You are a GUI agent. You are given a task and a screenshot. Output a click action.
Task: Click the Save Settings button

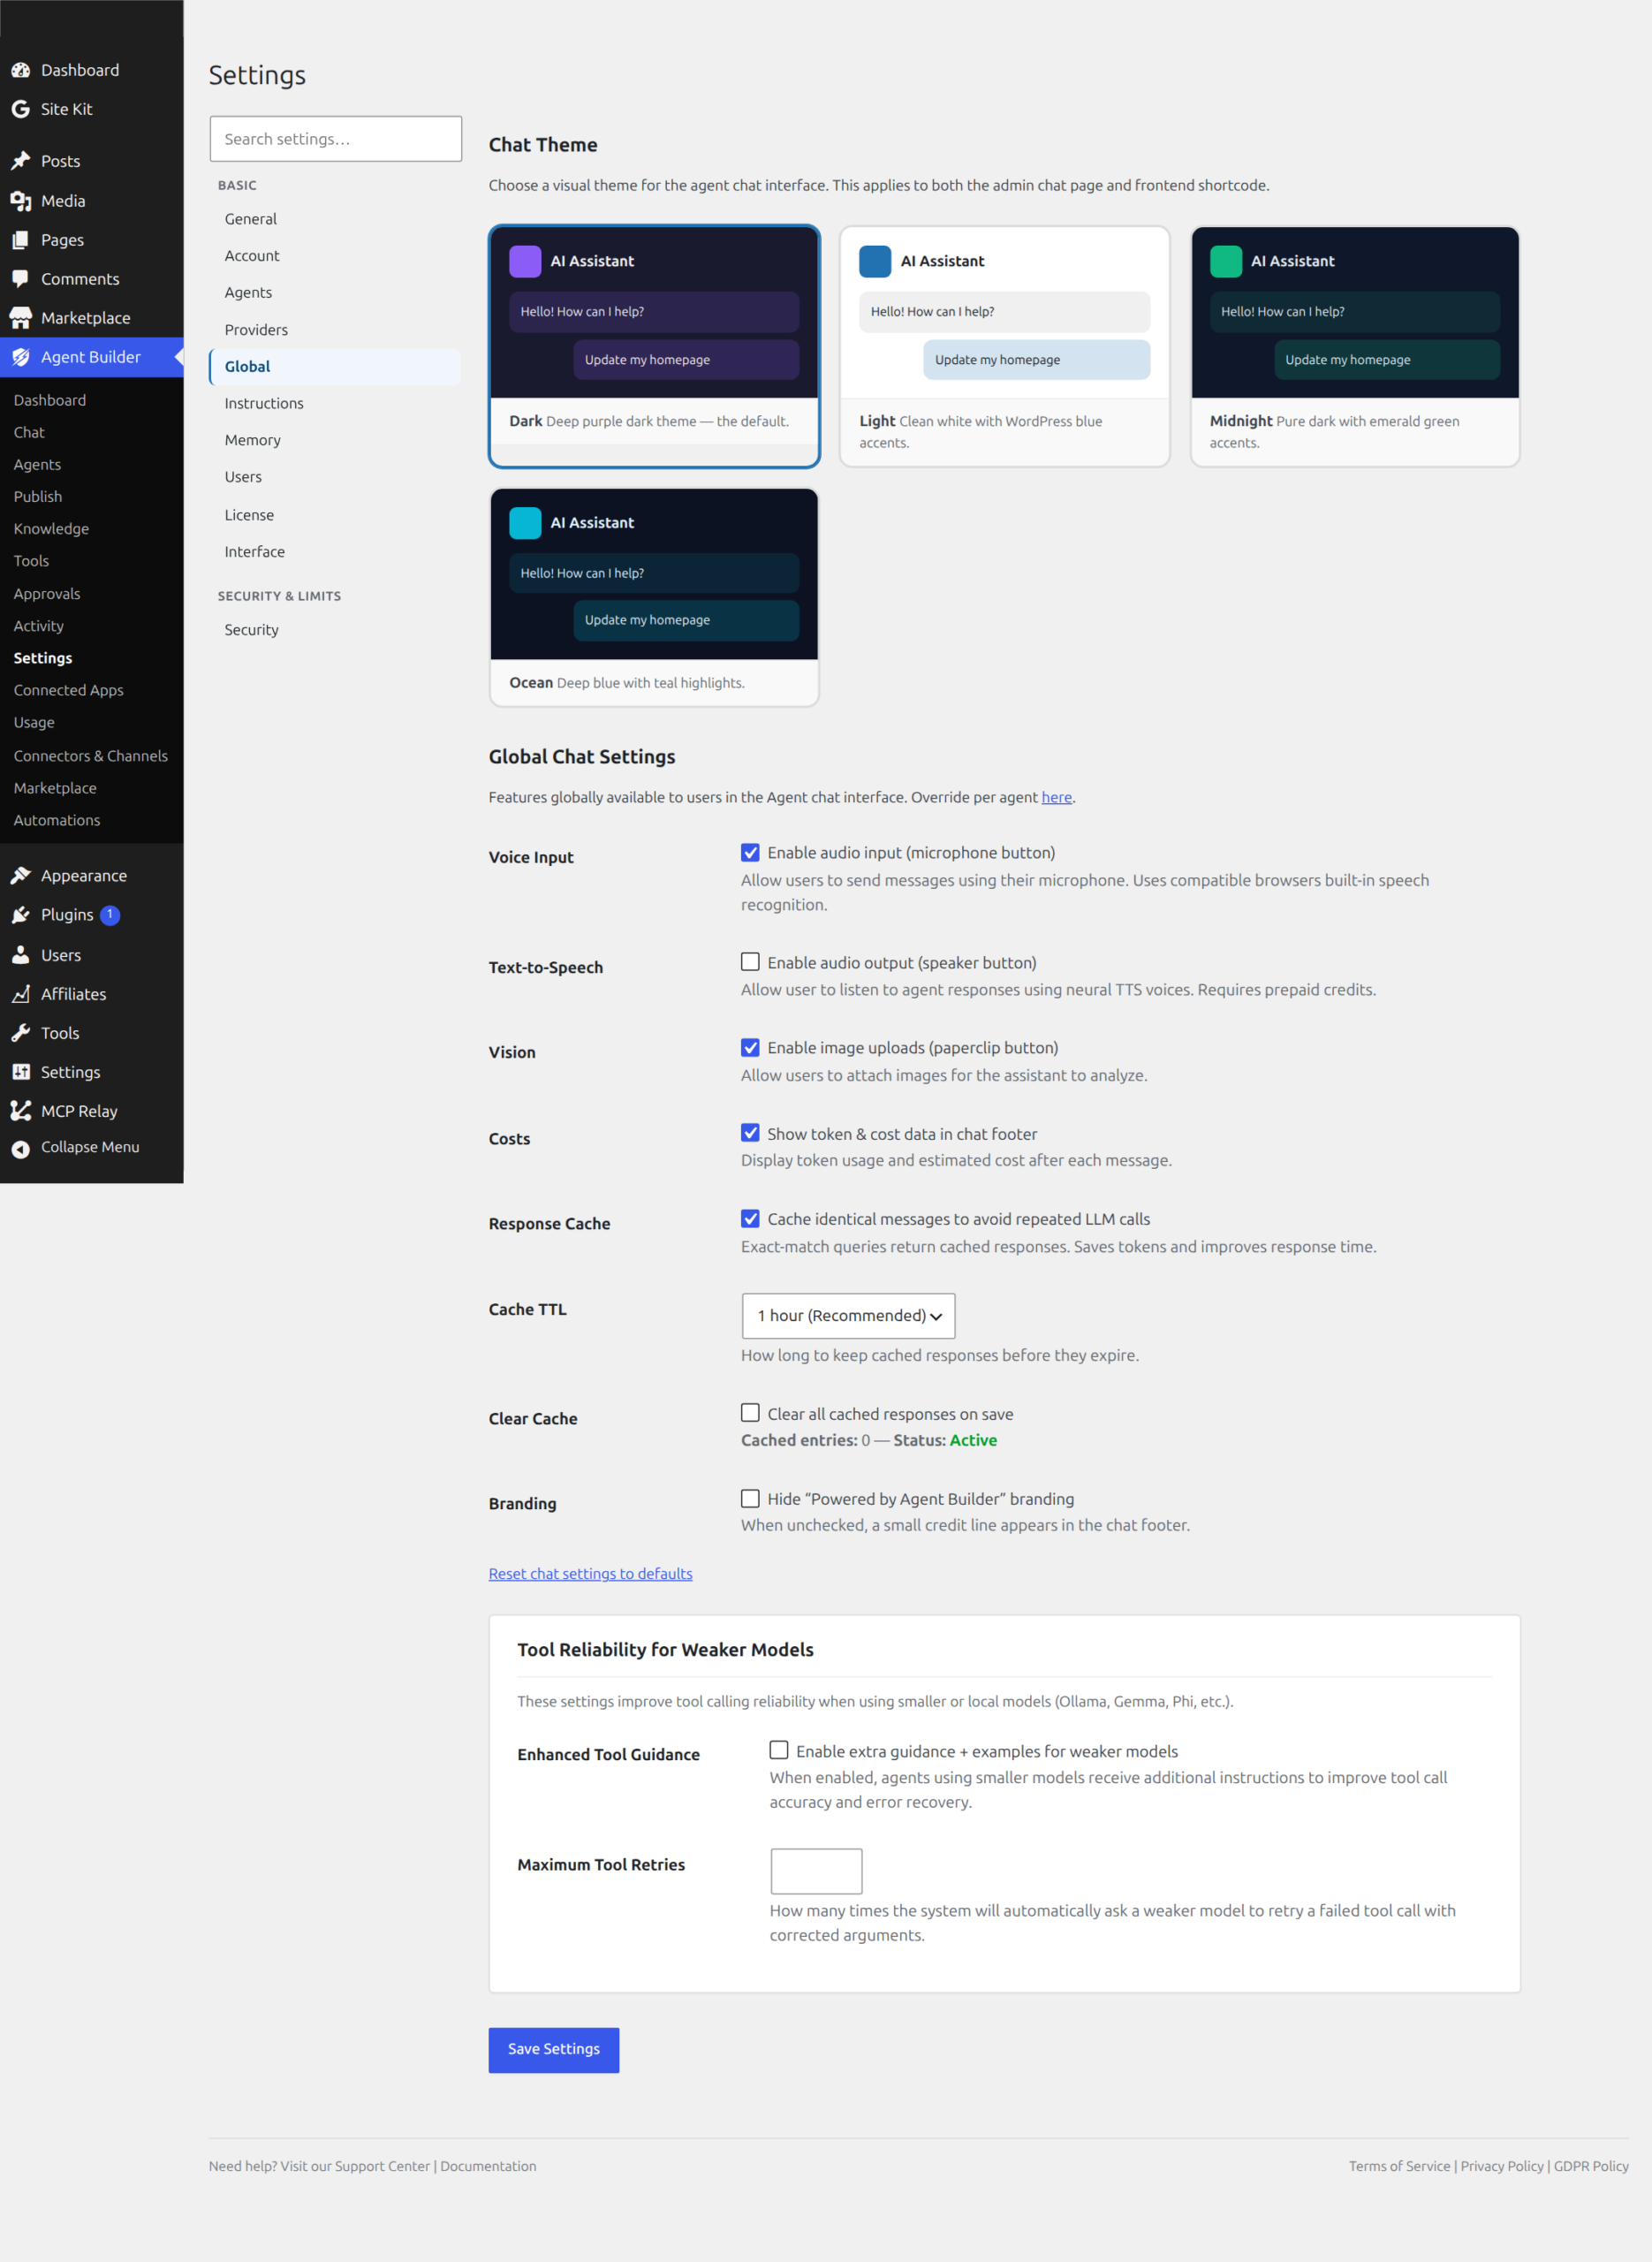(554, 2050)
